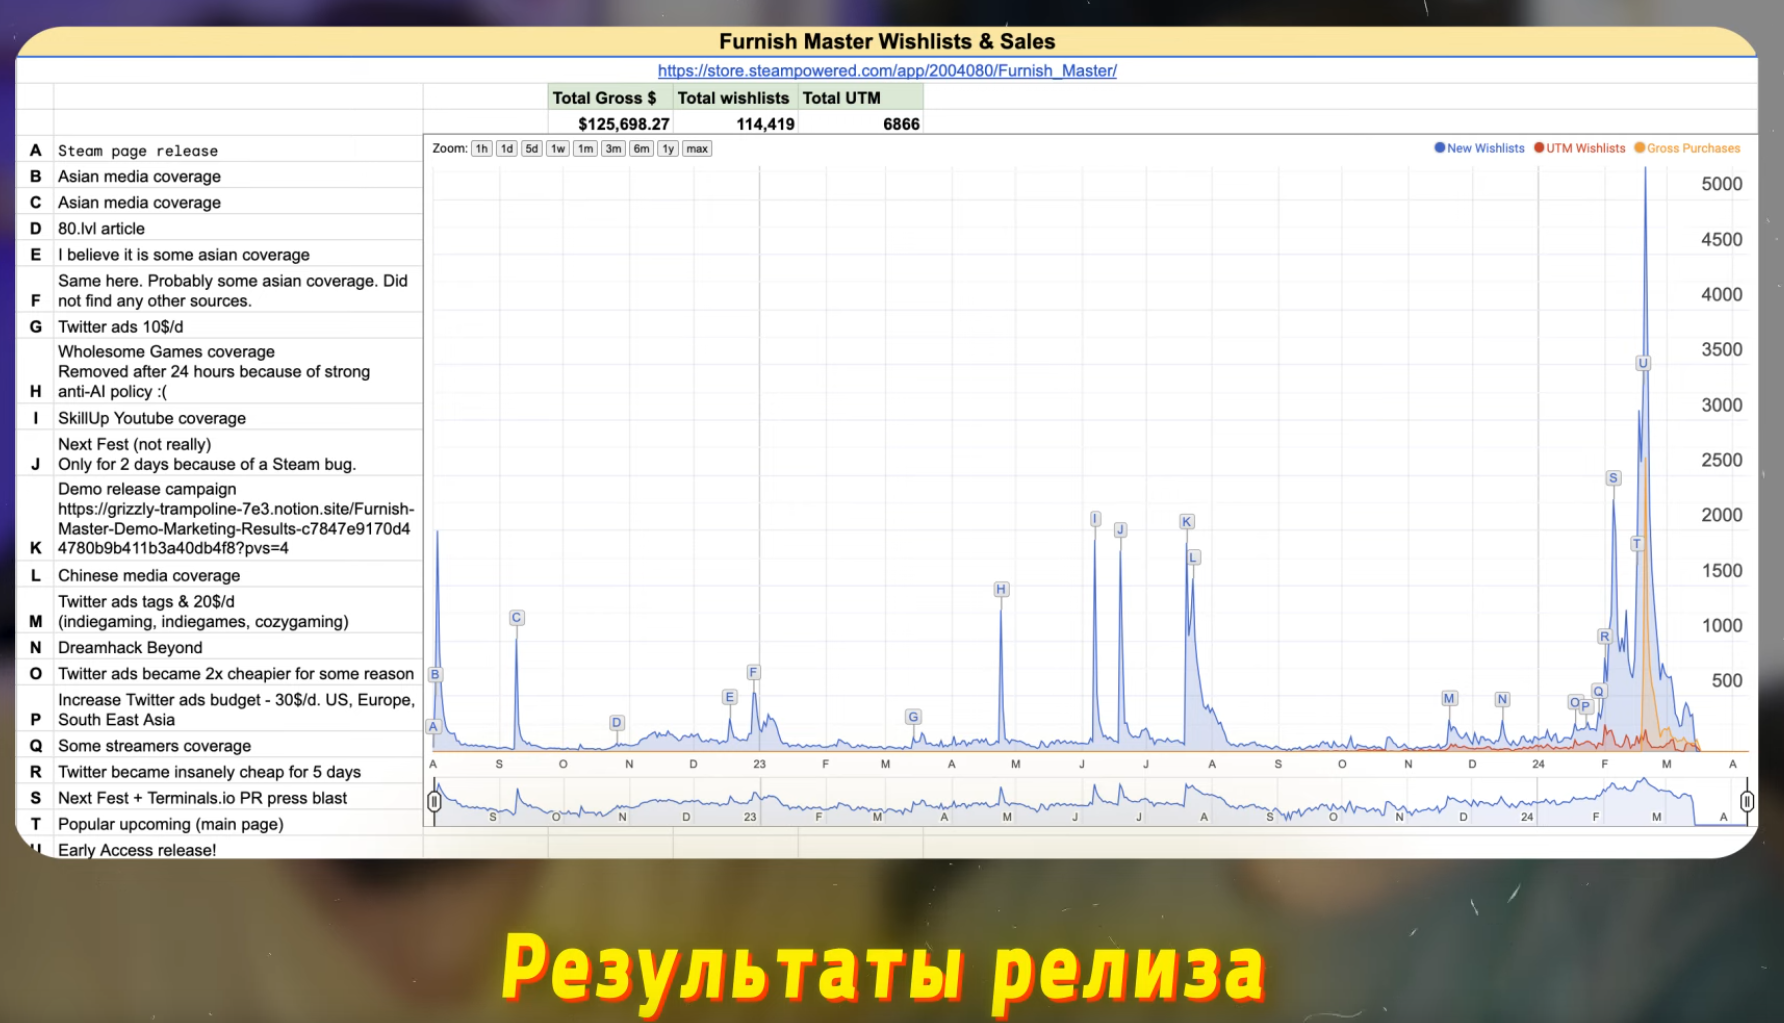Set chart zoom to 1h

pos(482,149)
